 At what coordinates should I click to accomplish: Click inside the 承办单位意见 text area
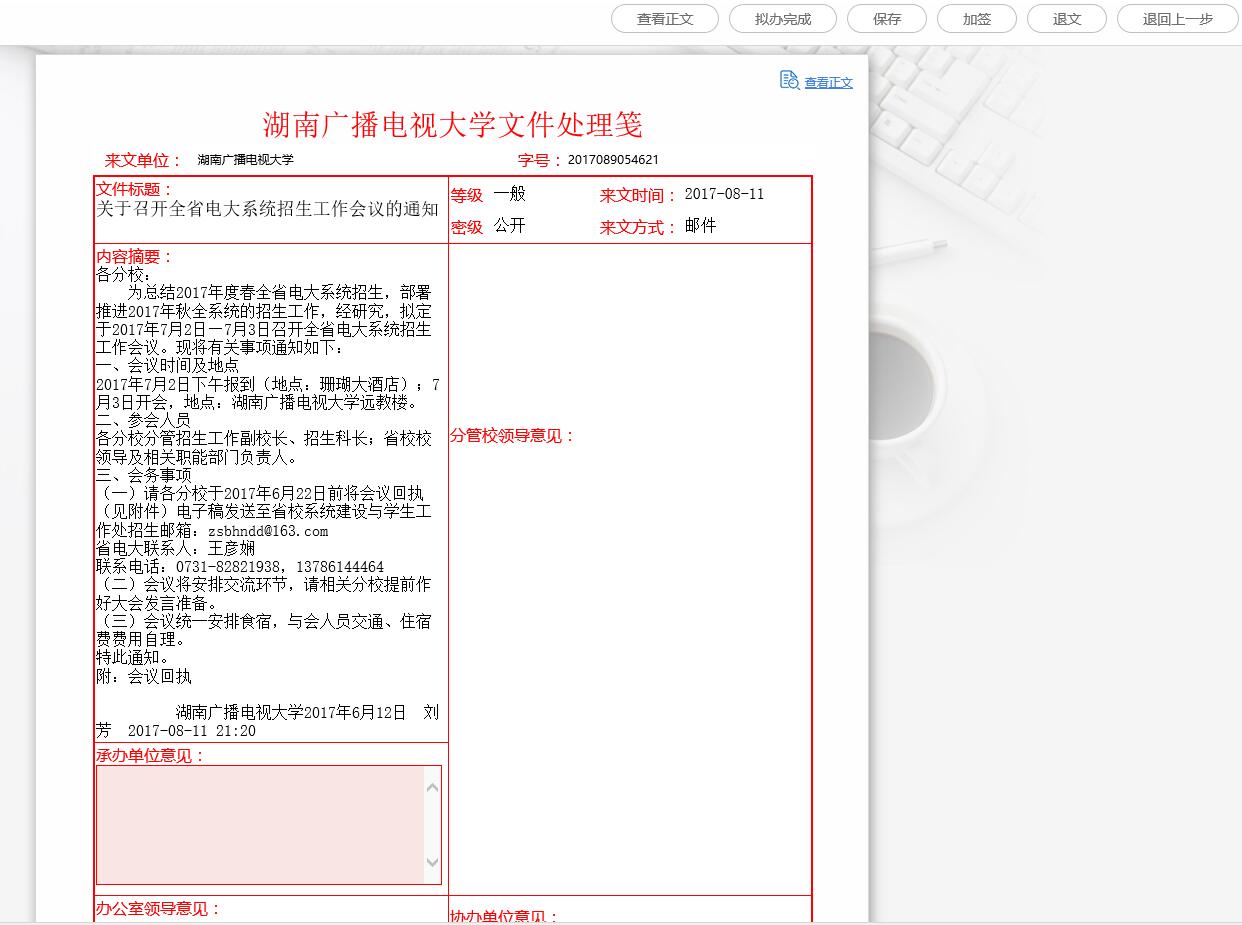point(260,825)
